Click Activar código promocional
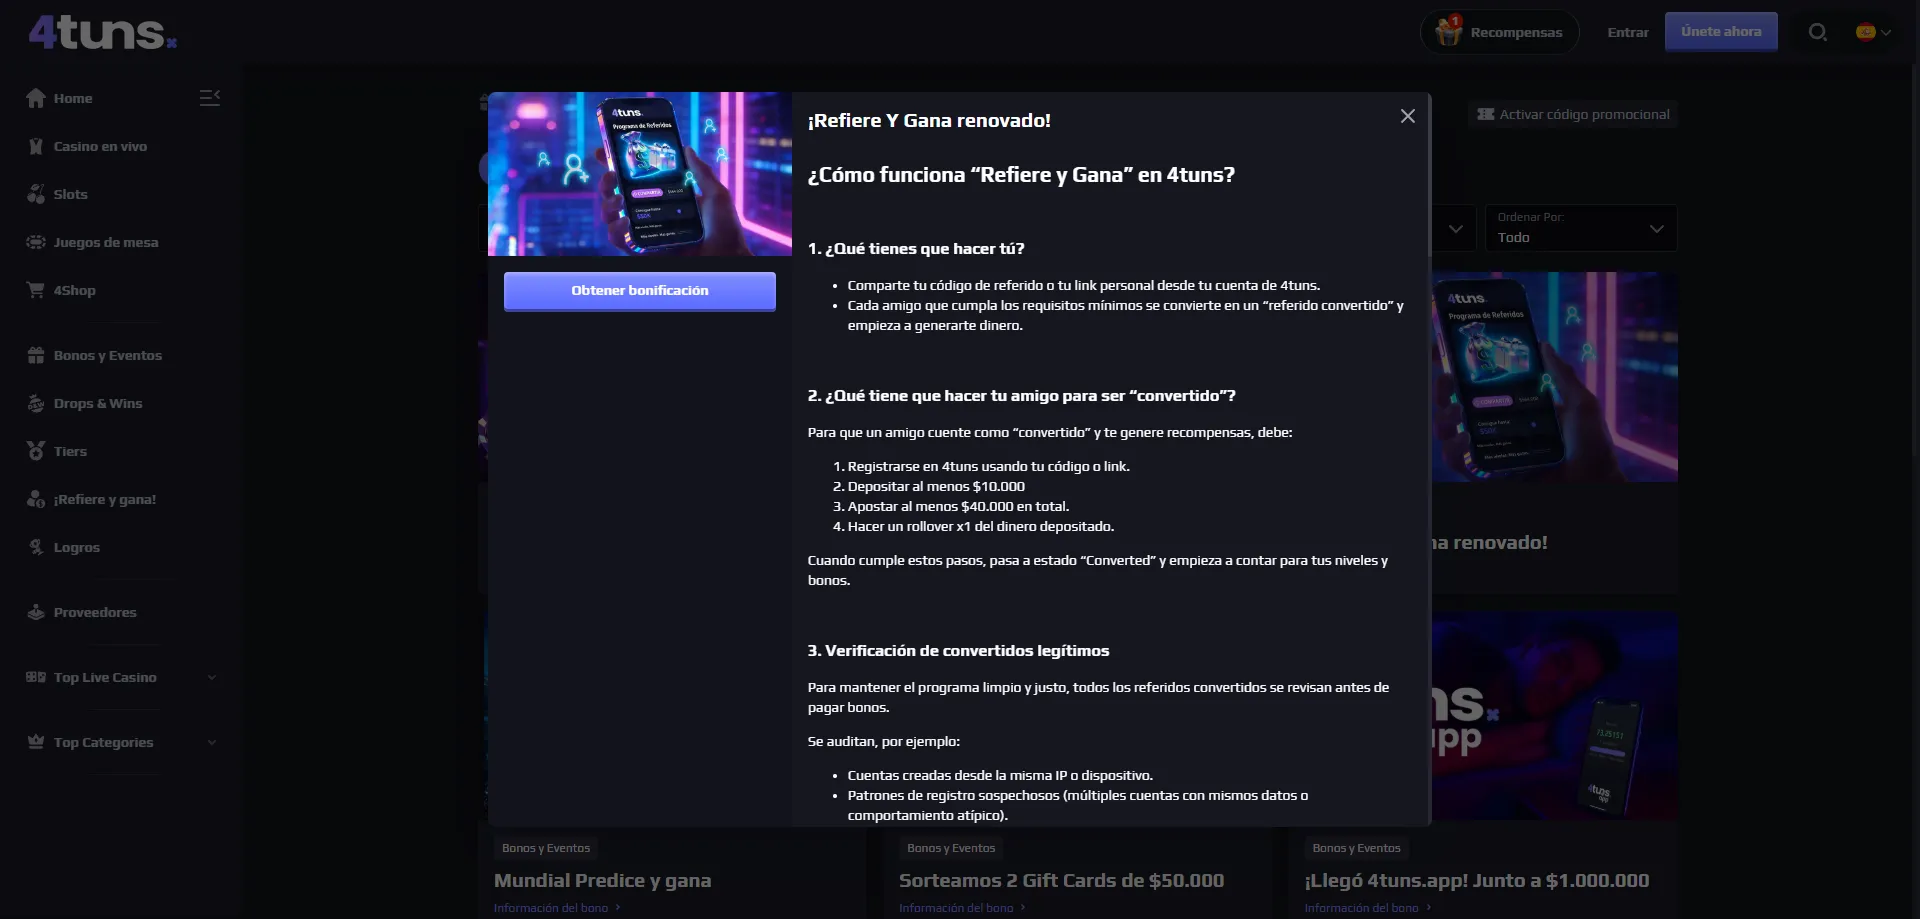This screenshot has width=1920, height=919. [x=1574, y=114]
